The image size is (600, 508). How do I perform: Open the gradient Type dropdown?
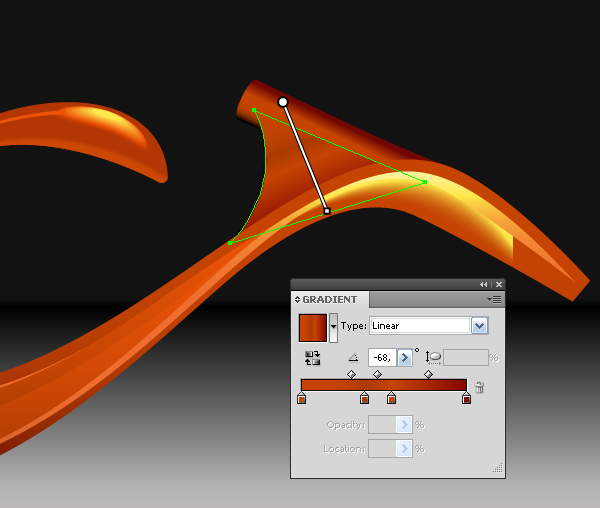tap(479, 326)
